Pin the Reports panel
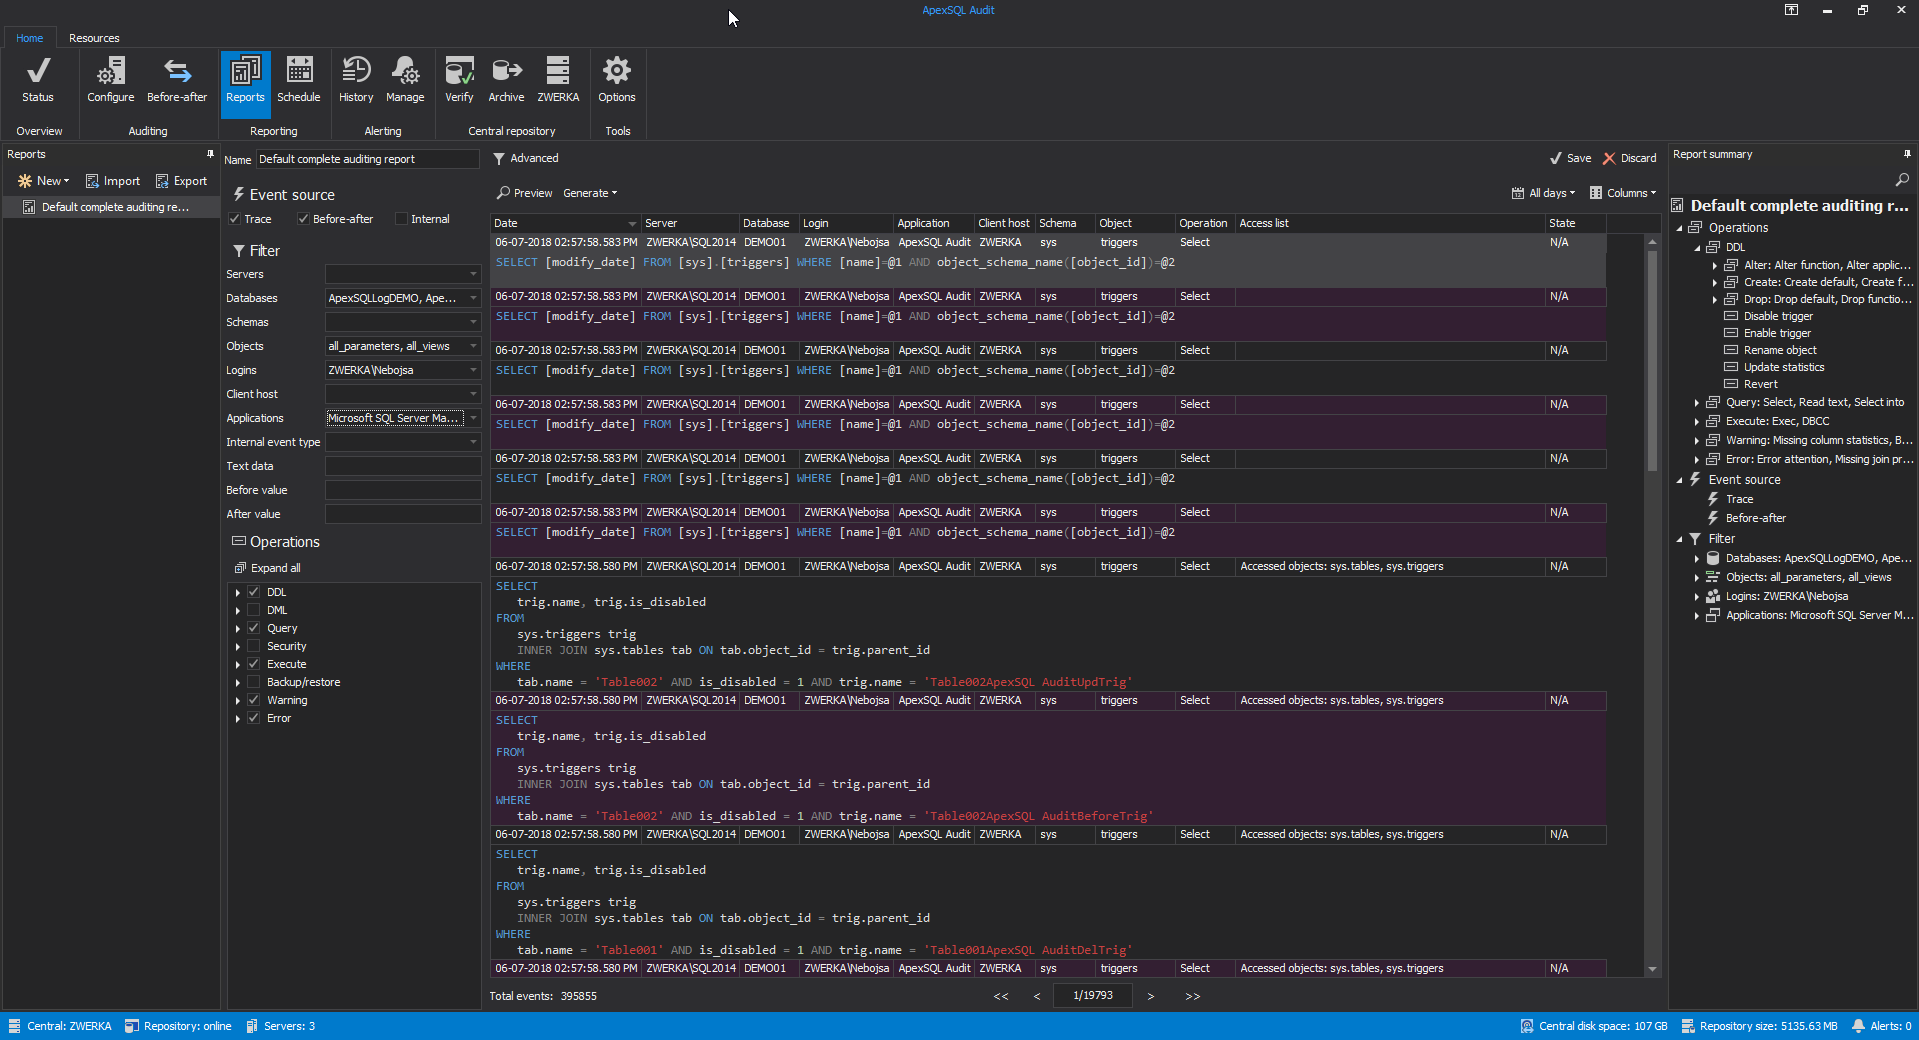1919x1040 pixels. click(210, 154)
